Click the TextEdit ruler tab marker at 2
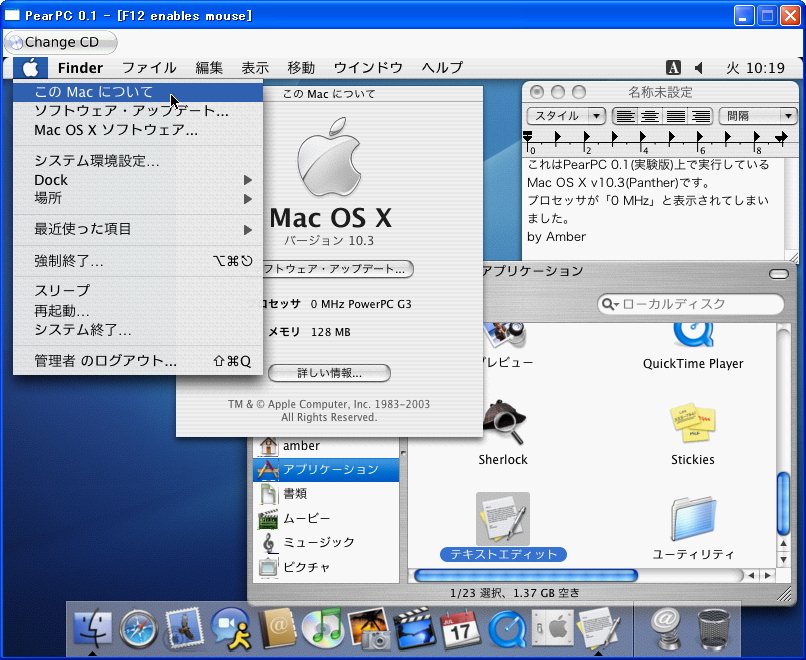The width and height of the screenshot is (806, 660). click(587, 137)
